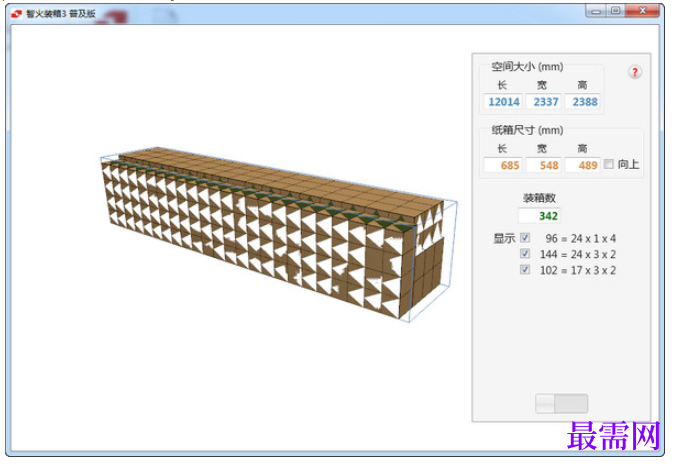Uncheck the 102 = 17 x 3 x 2 display checkbox
This screenshot has width=679, height=467.
click(x=525, y=270)
